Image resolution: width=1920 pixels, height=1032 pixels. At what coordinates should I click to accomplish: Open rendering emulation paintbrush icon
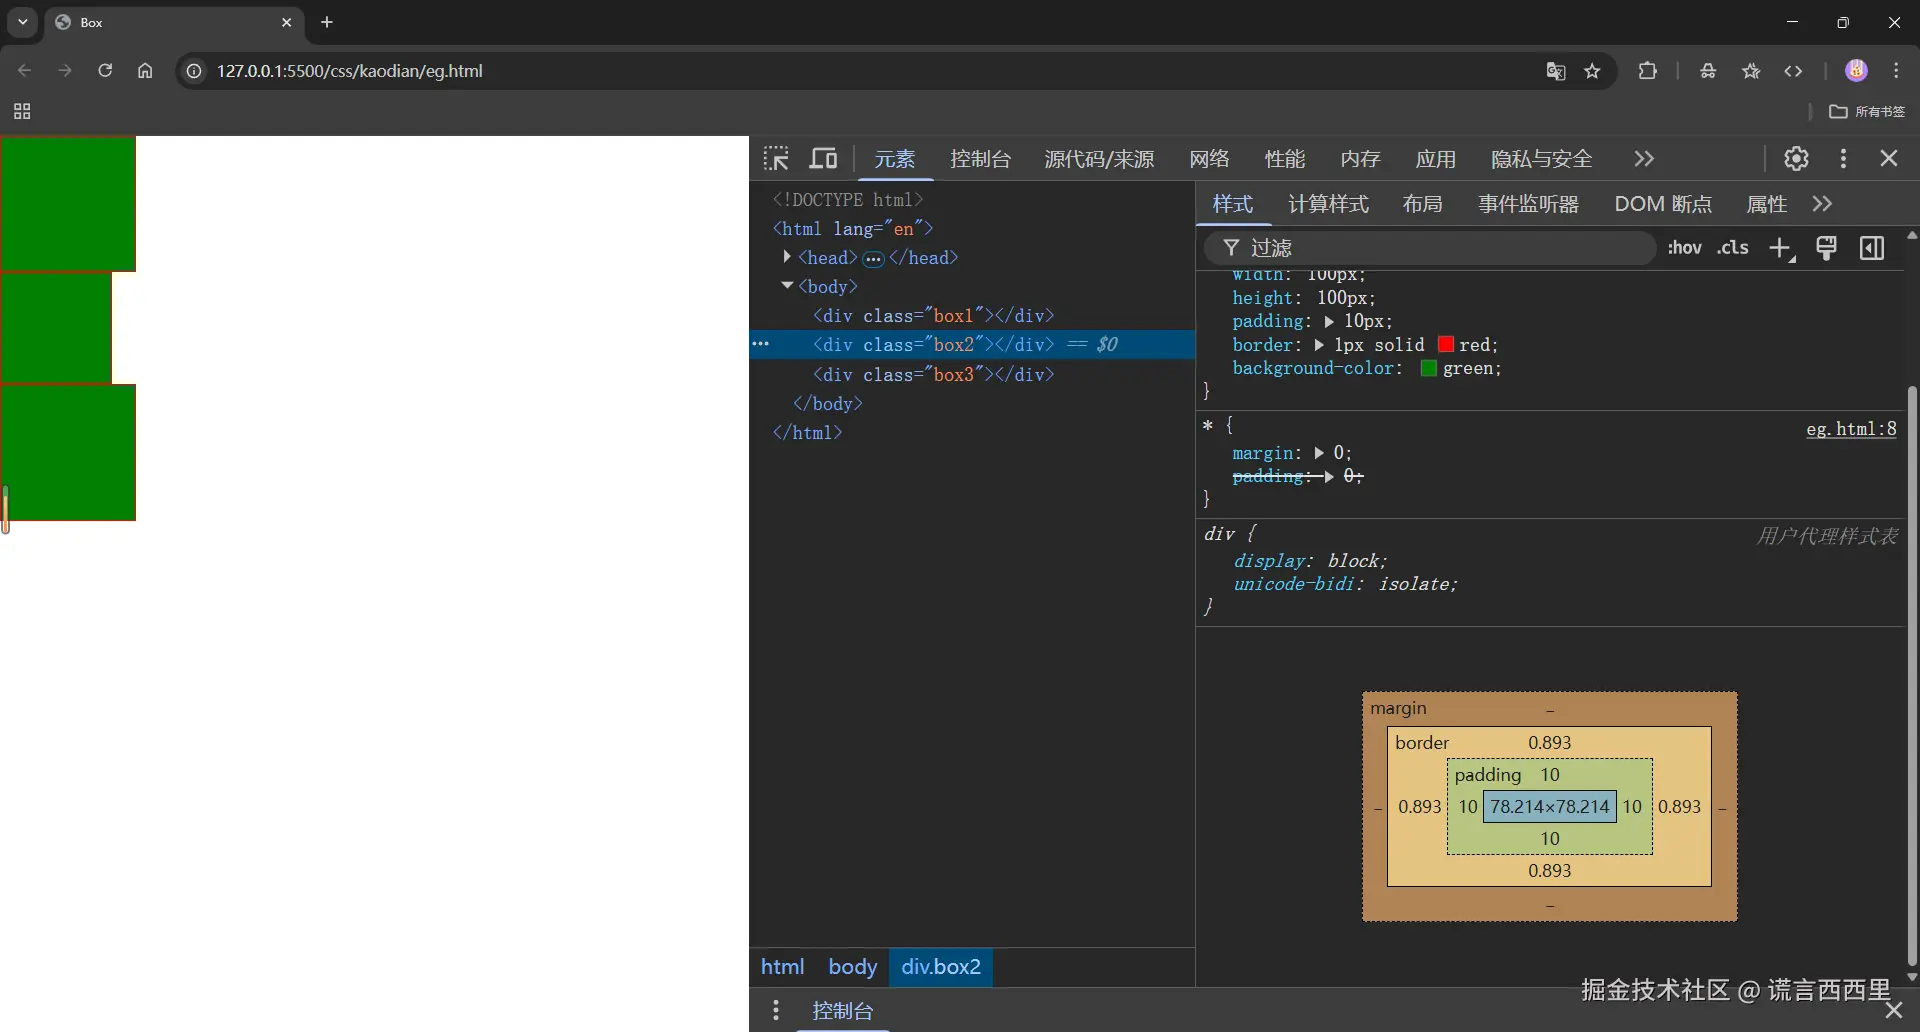(1826, 249)
